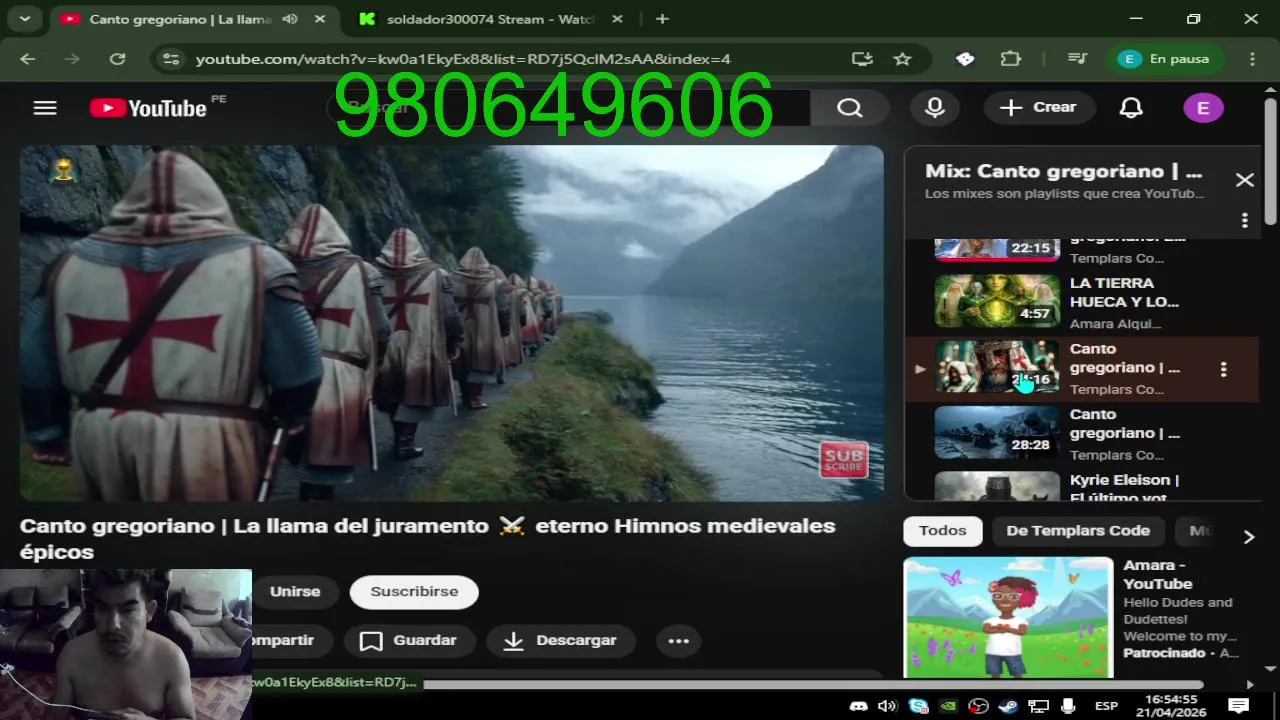This screenshot has width=1280, height=720.
Task: Click the page vertical scrollbar
Action: click(1270, 160)
